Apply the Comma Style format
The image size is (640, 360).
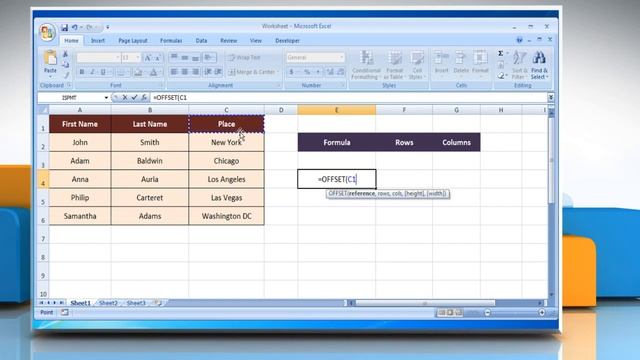click(318, 72)
